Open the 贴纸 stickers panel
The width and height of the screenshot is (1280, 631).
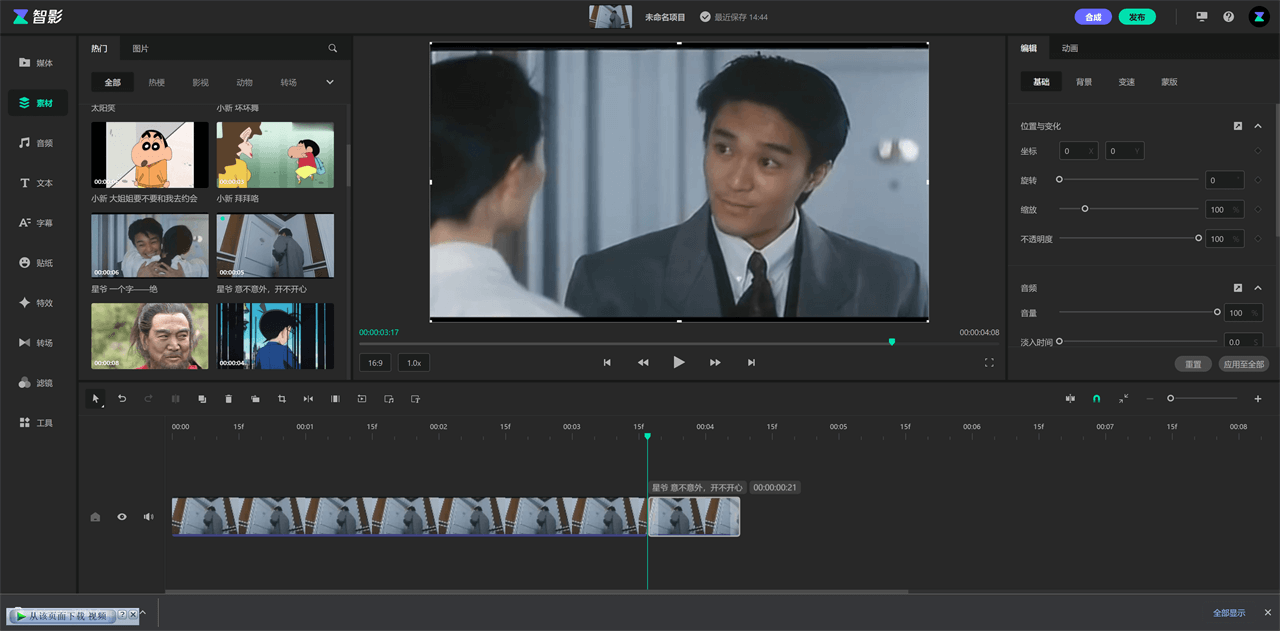tap(37, 263)
